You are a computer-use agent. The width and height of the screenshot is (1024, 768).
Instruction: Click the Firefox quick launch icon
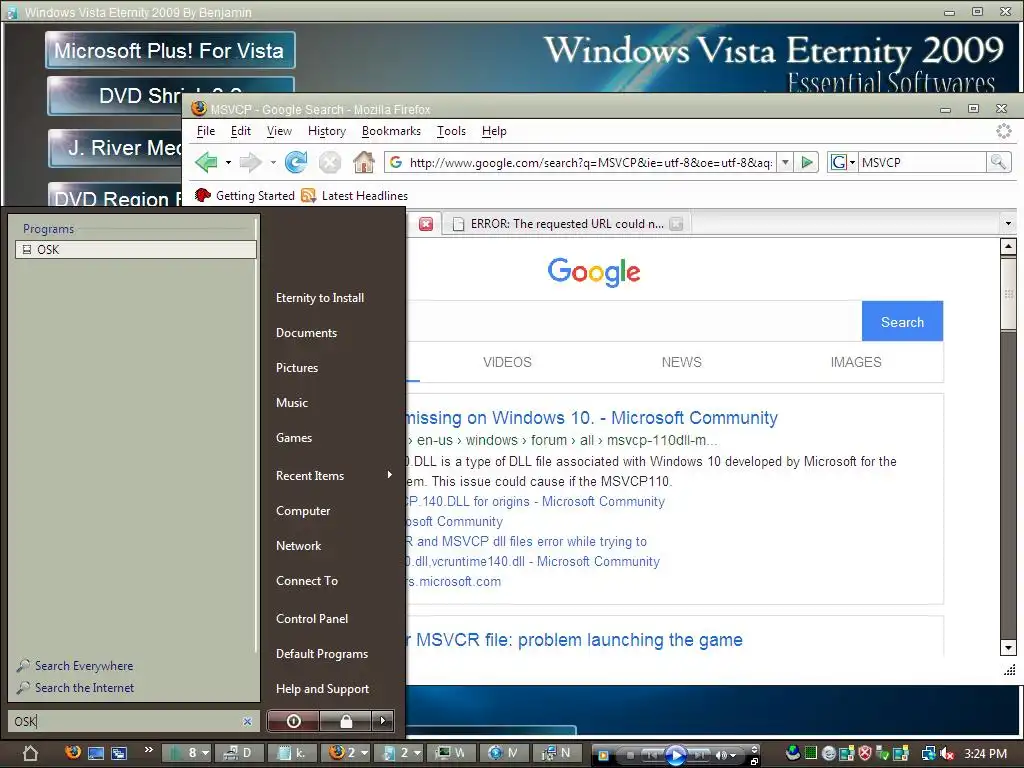click(73, 752)
